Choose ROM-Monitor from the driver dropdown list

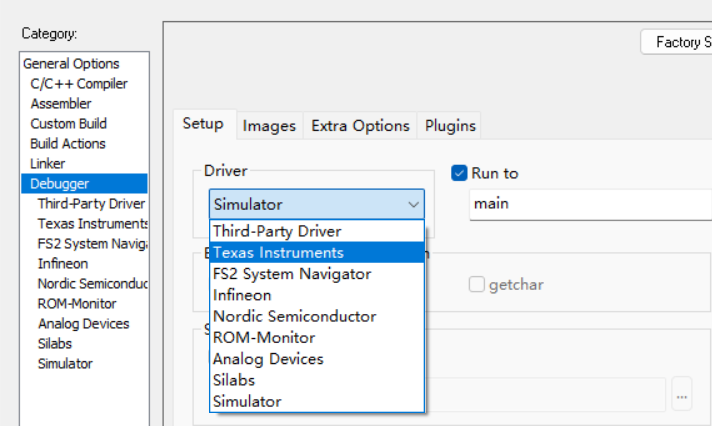(x=264, y=337)
